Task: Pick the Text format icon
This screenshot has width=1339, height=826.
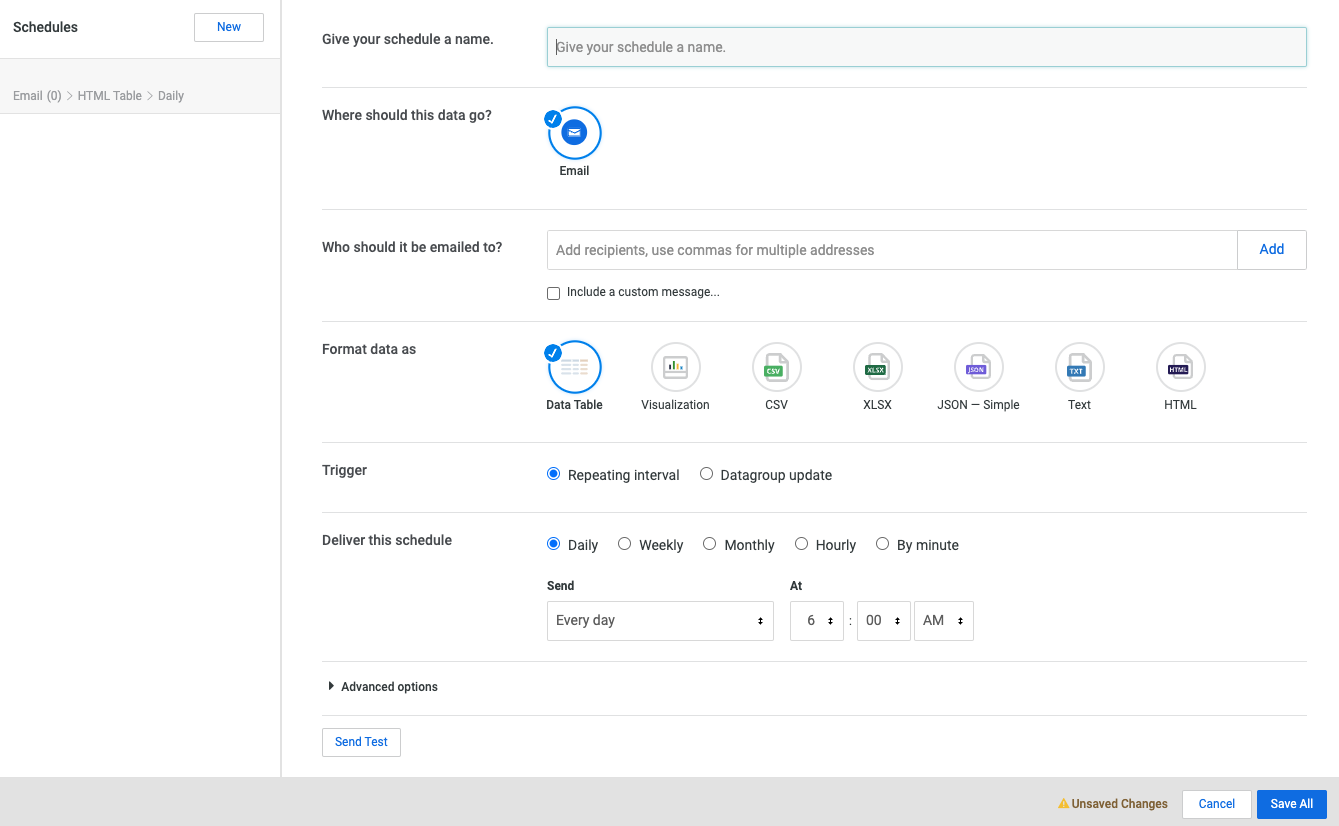Action: 1079,367
